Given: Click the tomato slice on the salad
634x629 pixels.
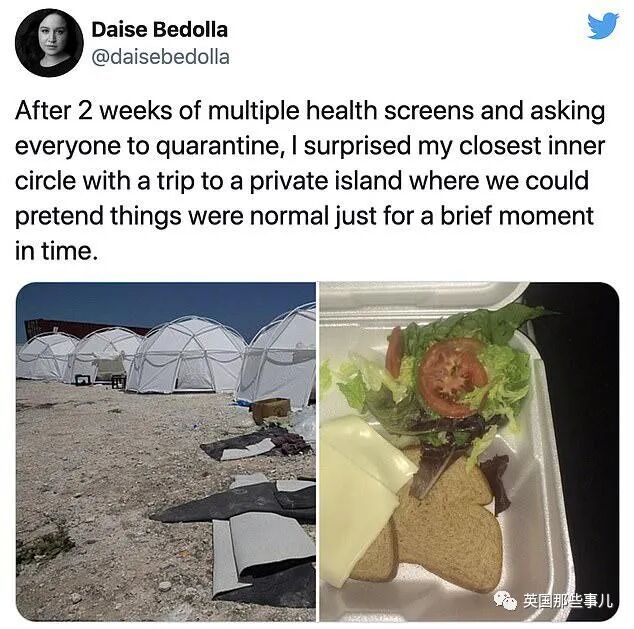Looking at the screenshot, I should 452,377.
